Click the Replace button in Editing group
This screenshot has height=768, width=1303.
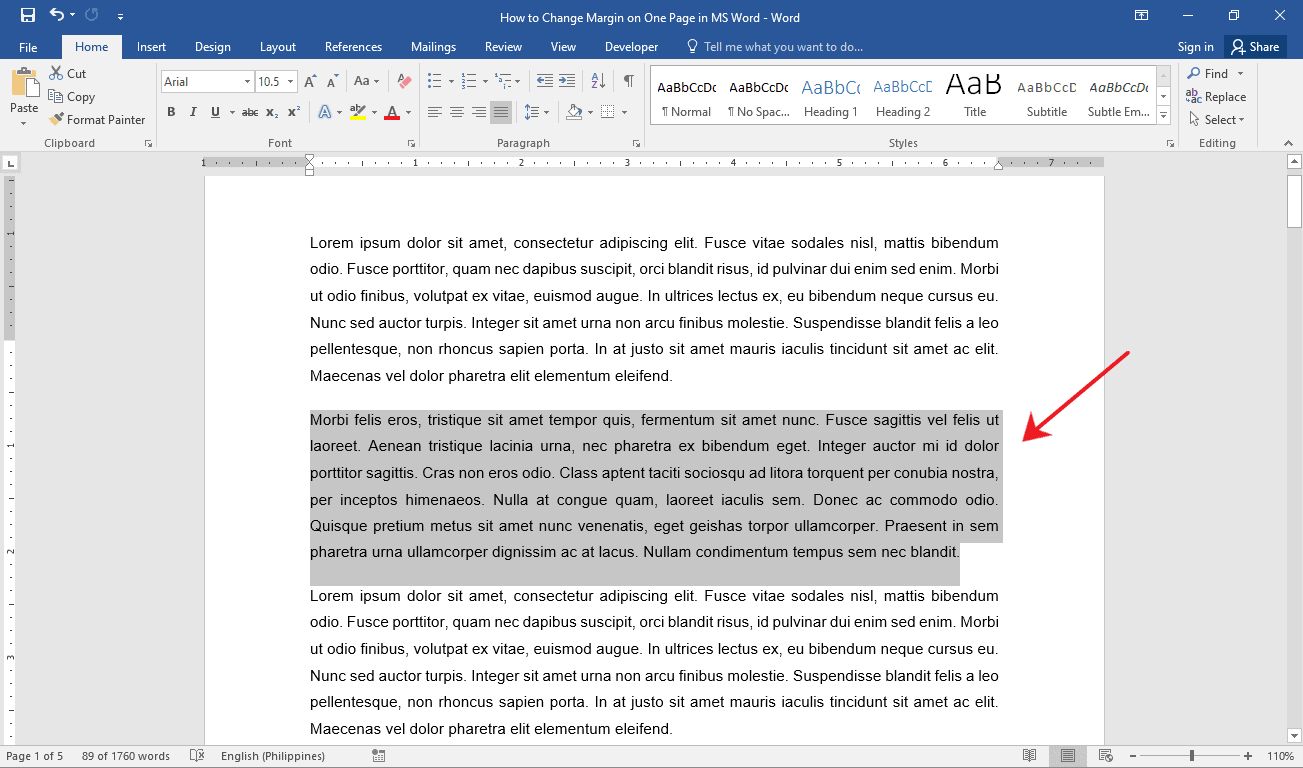1216,96
